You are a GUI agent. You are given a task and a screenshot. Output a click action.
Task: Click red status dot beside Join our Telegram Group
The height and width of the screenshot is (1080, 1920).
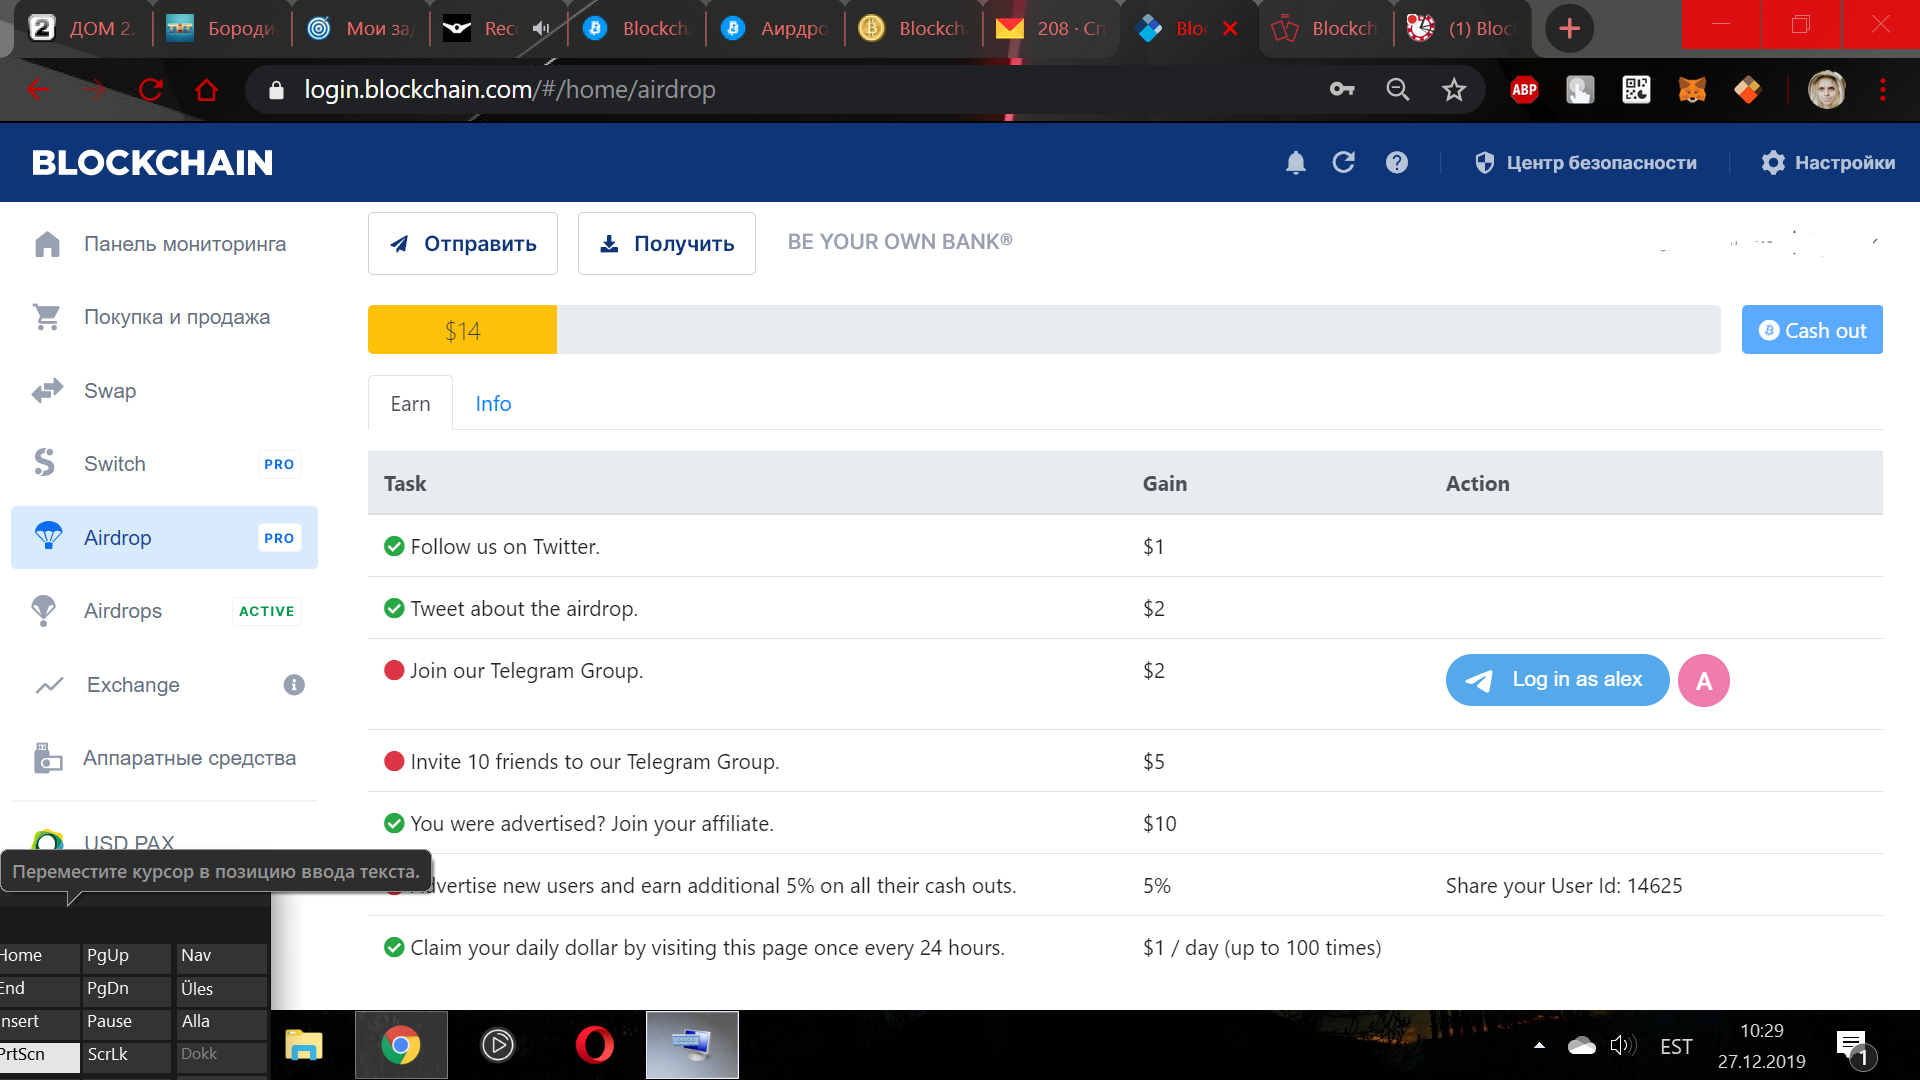pos(394,670)
